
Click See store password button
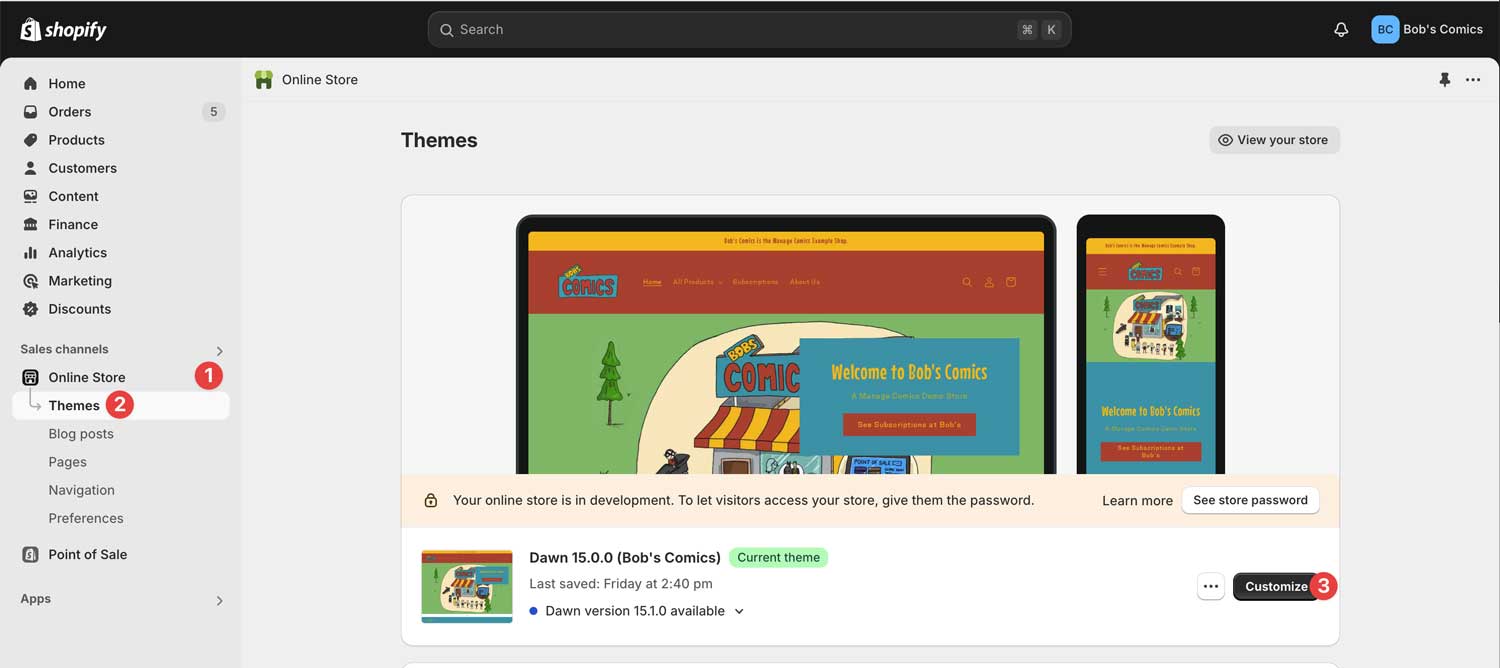[x=1250, y=500]
